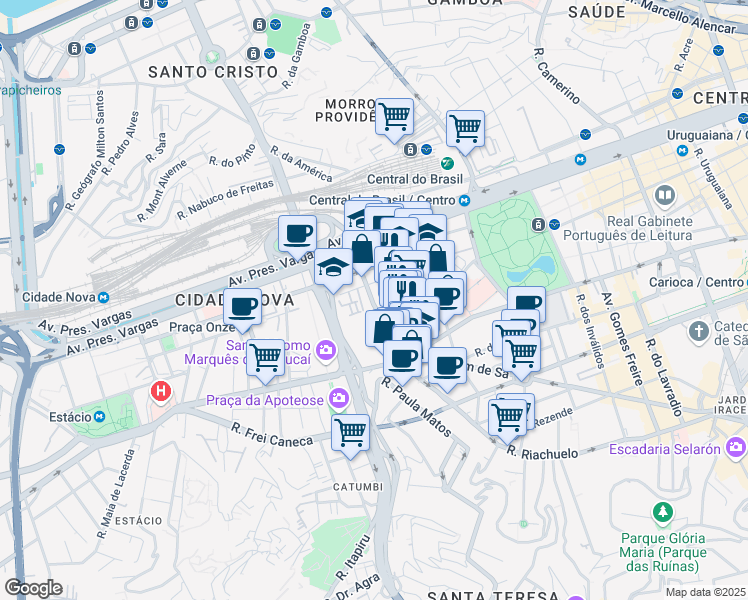This screenshot has height=600, width=748.
Task: Click the R. da América street label
Action: (301, 164)
